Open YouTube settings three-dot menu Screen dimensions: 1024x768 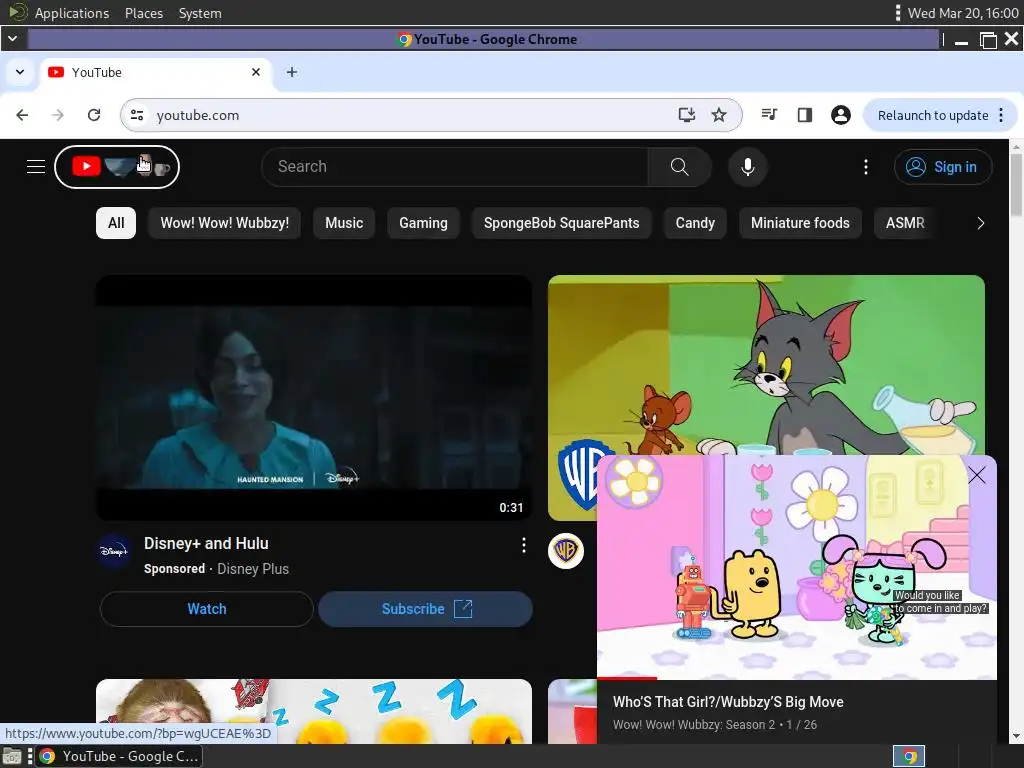(x=866, y=167)
